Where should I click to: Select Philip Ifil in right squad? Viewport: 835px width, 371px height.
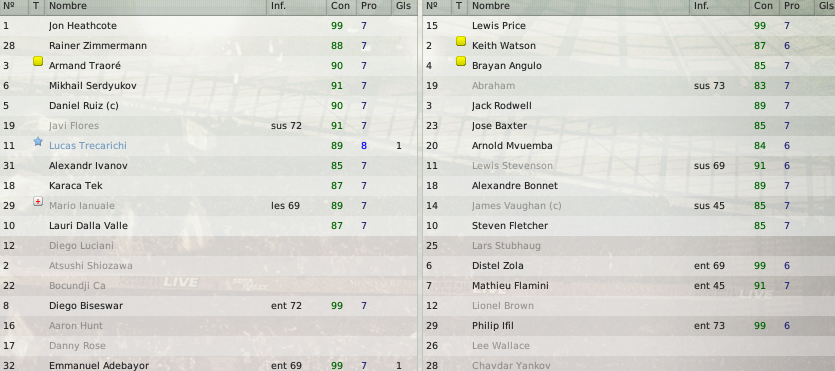pos(629,326)
